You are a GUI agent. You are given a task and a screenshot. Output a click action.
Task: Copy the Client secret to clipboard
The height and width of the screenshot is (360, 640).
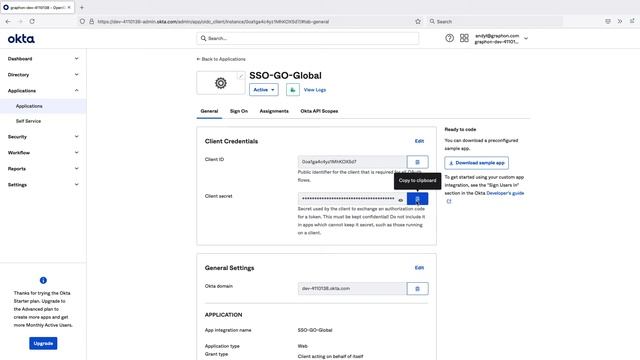click(x=417, y=199)
